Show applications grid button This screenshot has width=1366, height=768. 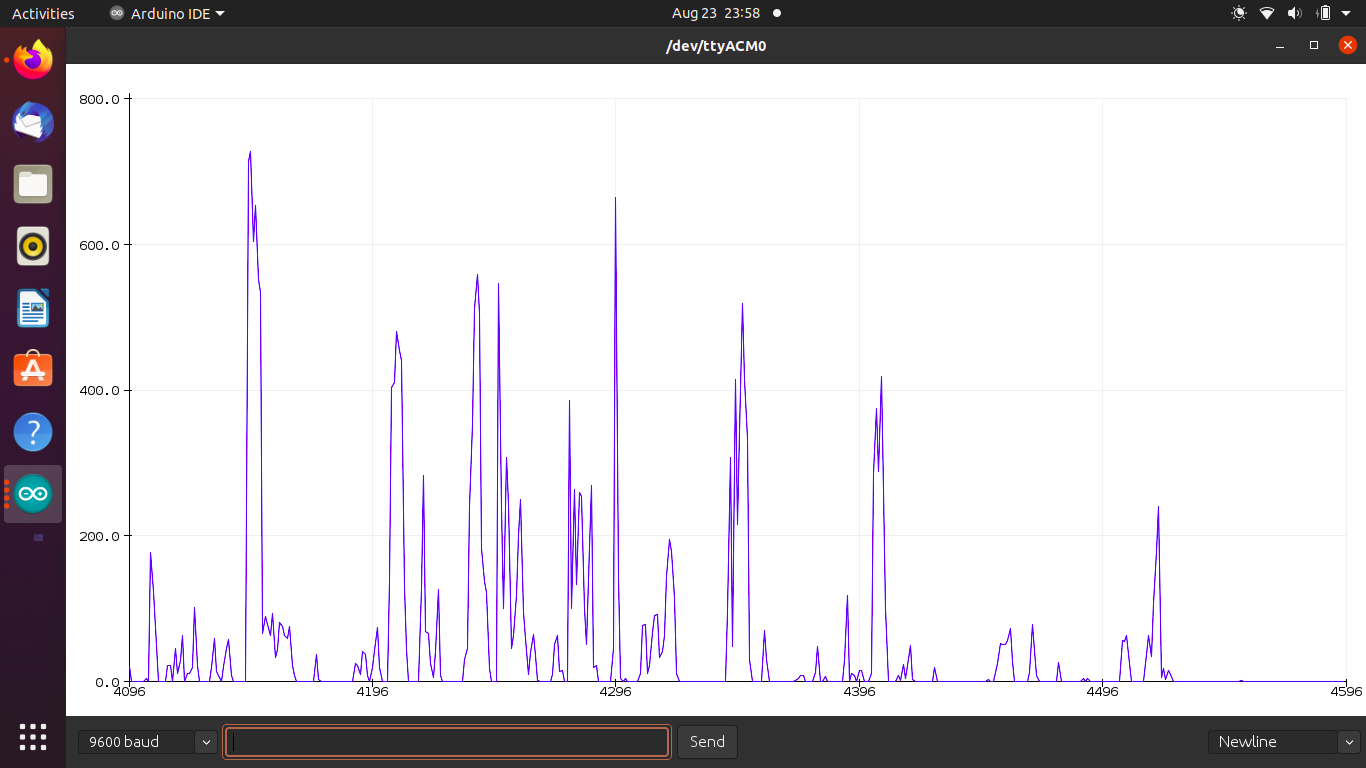[33, 736]
